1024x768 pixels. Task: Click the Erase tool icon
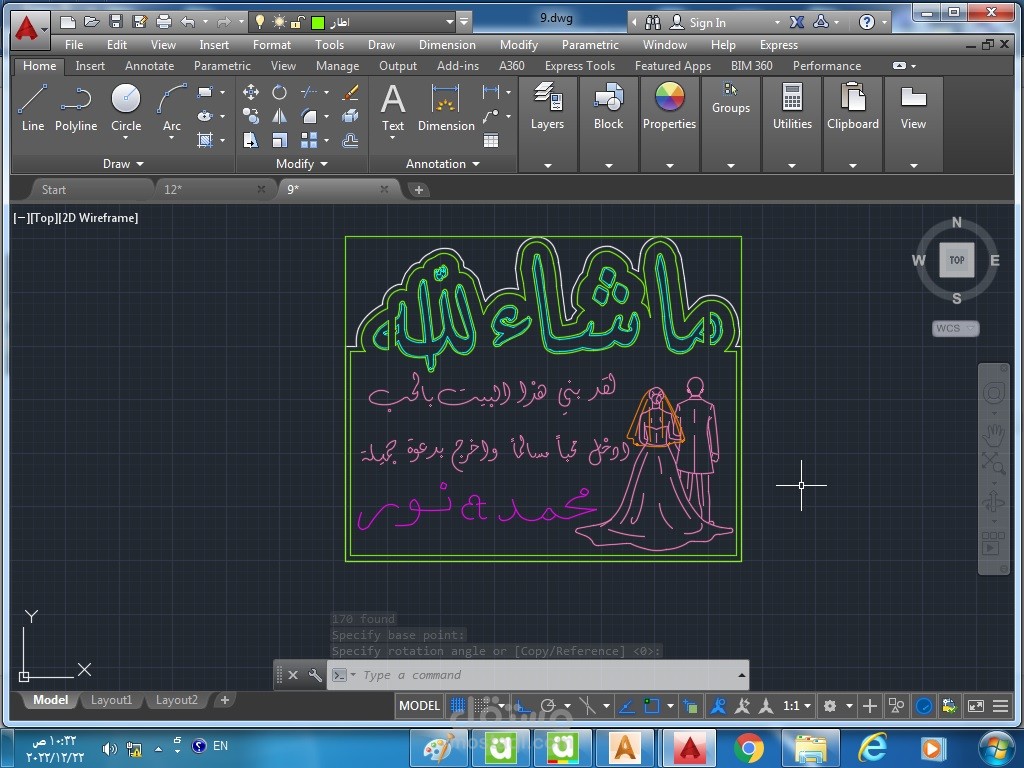coord(351,92)
